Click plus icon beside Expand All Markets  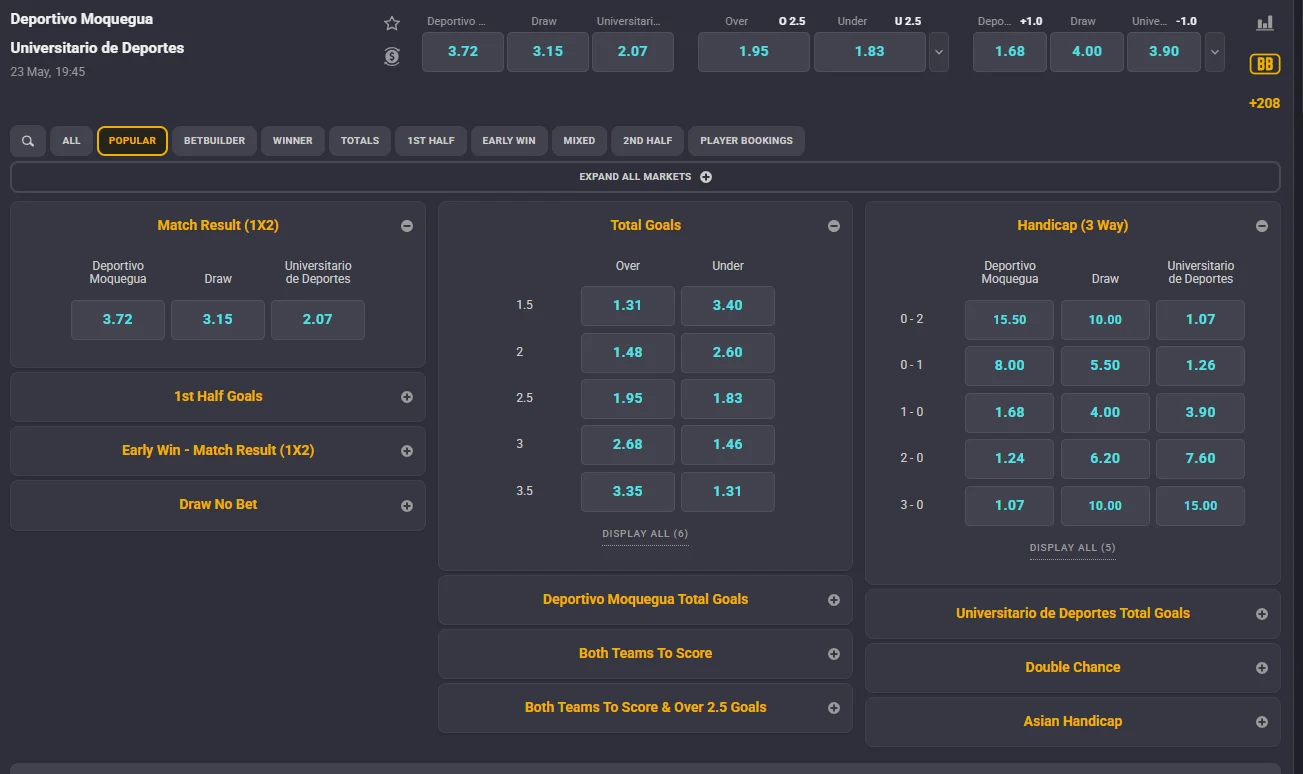(706, 177)
